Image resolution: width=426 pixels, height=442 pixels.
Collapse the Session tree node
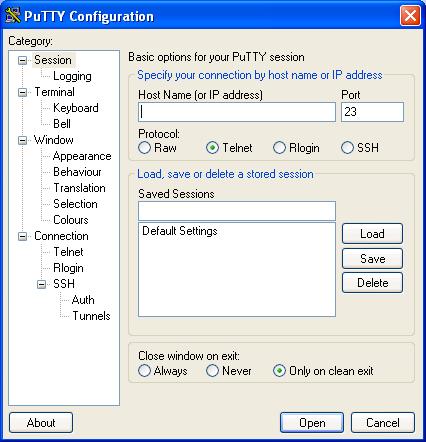coord(22,60)
